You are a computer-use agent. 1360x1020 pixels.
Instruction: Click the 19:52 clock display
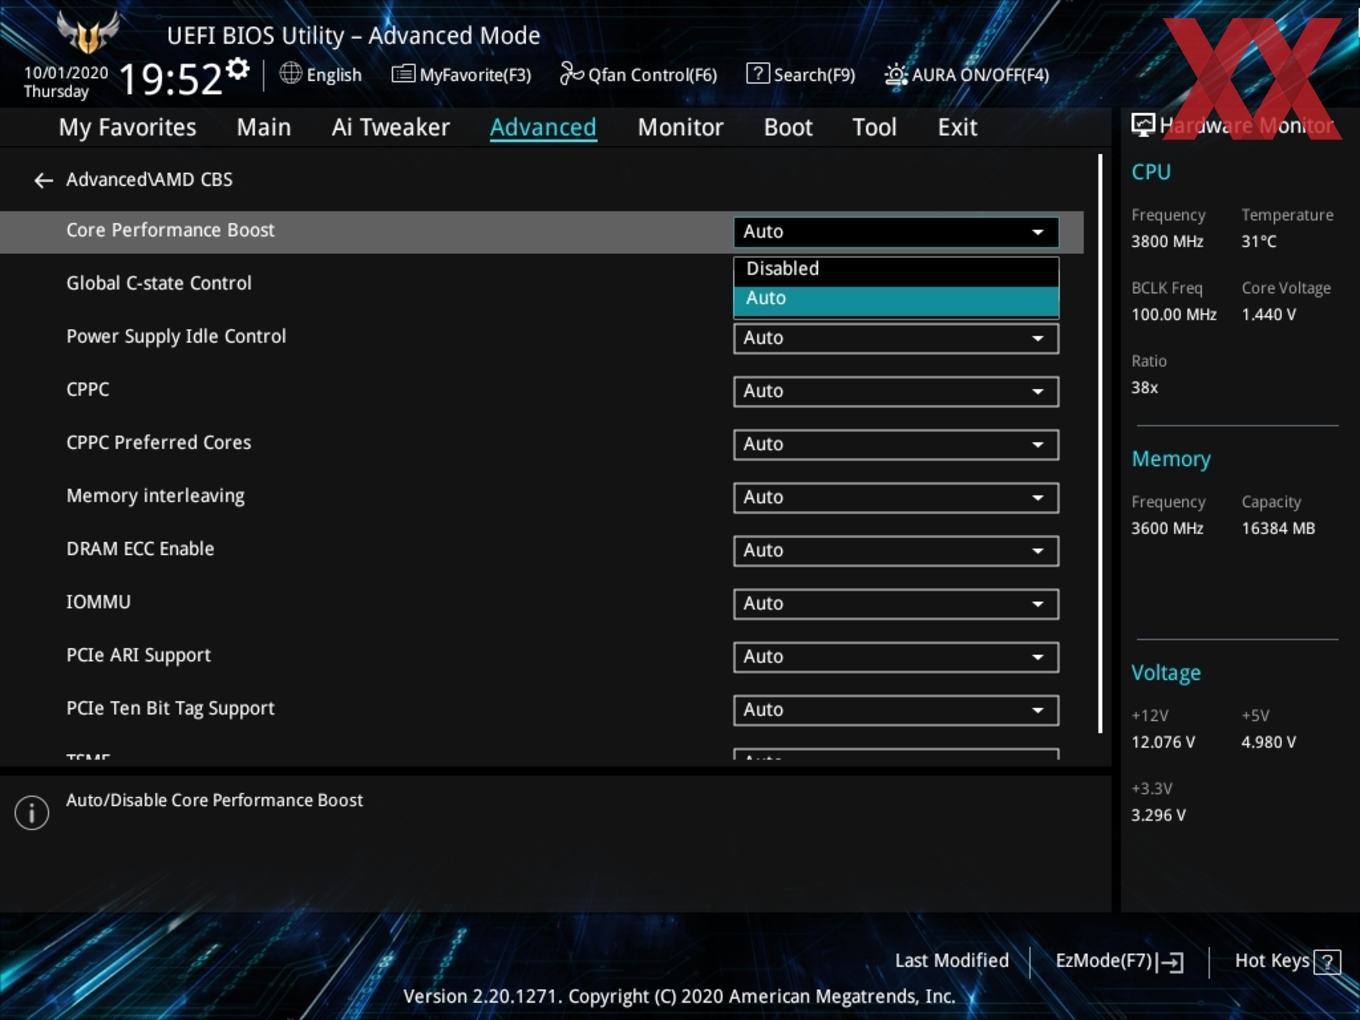[x=170, y=79]
